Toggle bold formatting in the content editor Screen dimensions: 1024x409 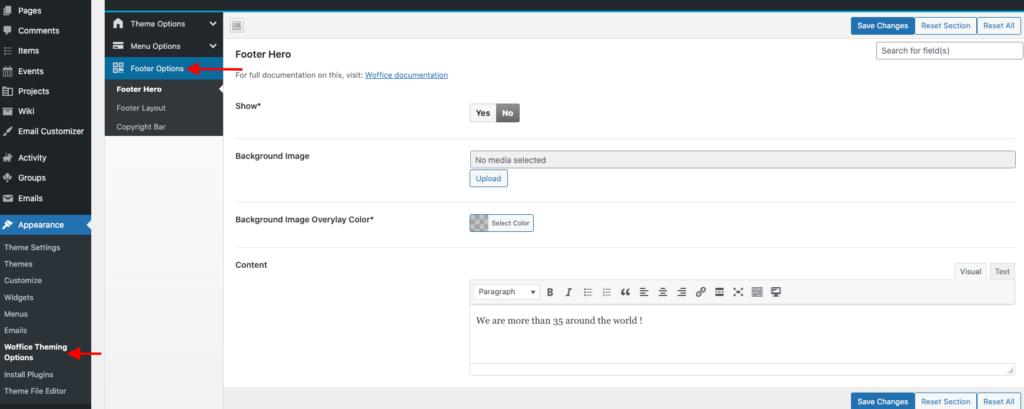(550, 292)
